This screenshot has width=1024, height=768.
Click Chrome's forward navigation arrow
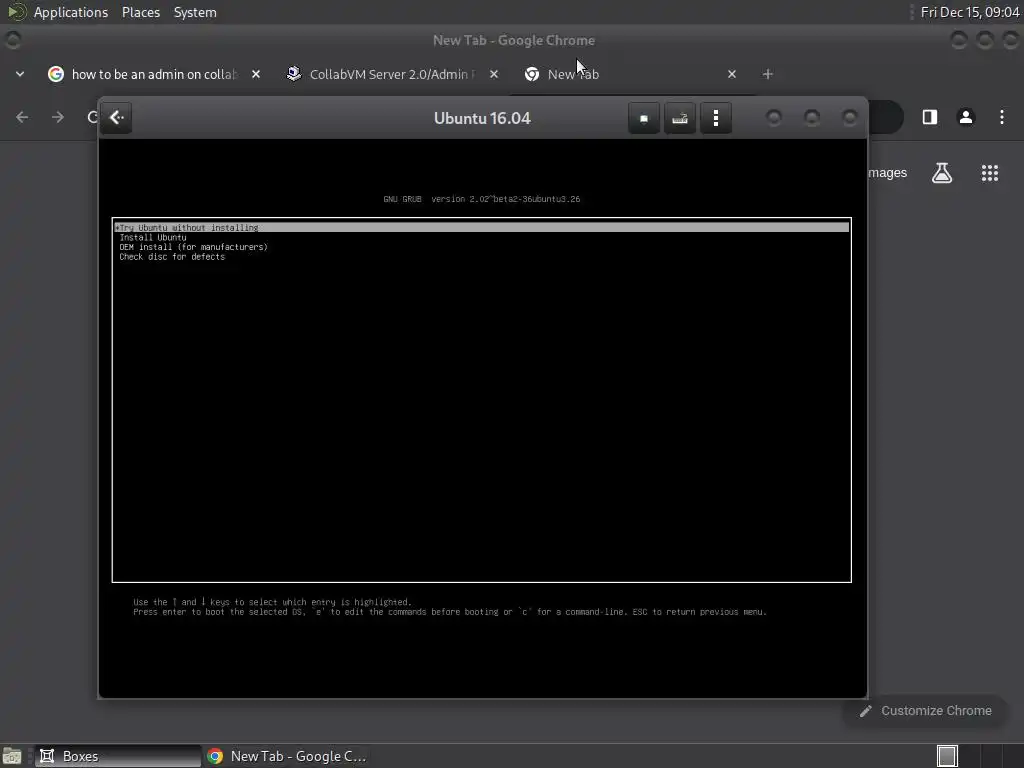(58, 117)
